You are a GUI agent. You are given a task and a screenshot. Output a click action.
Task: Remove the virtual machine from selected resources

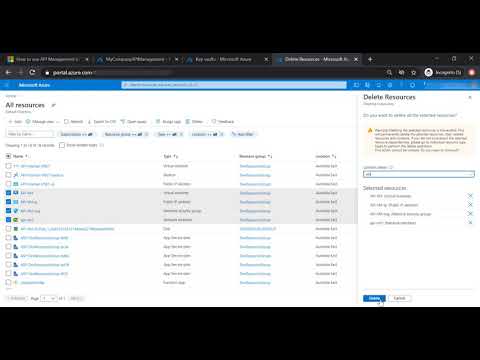pyautogui.click(x=470, y=196)
